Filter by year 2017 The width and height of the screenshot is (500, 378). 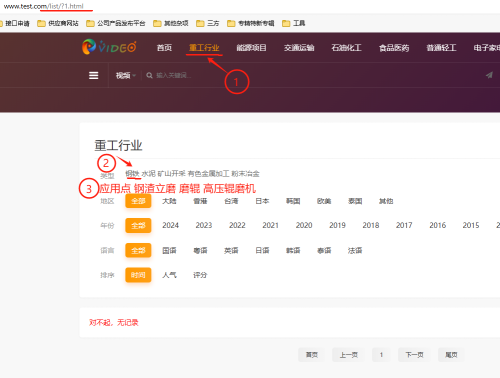point(404,225)
